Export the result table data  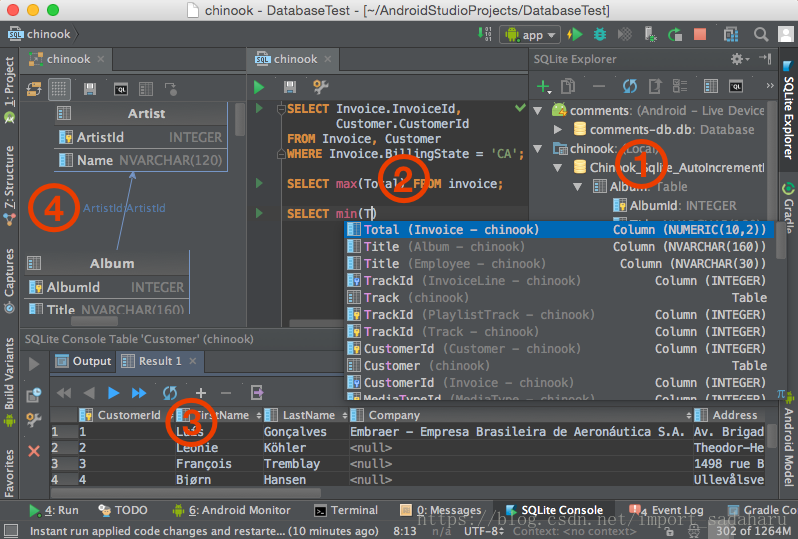257,393
